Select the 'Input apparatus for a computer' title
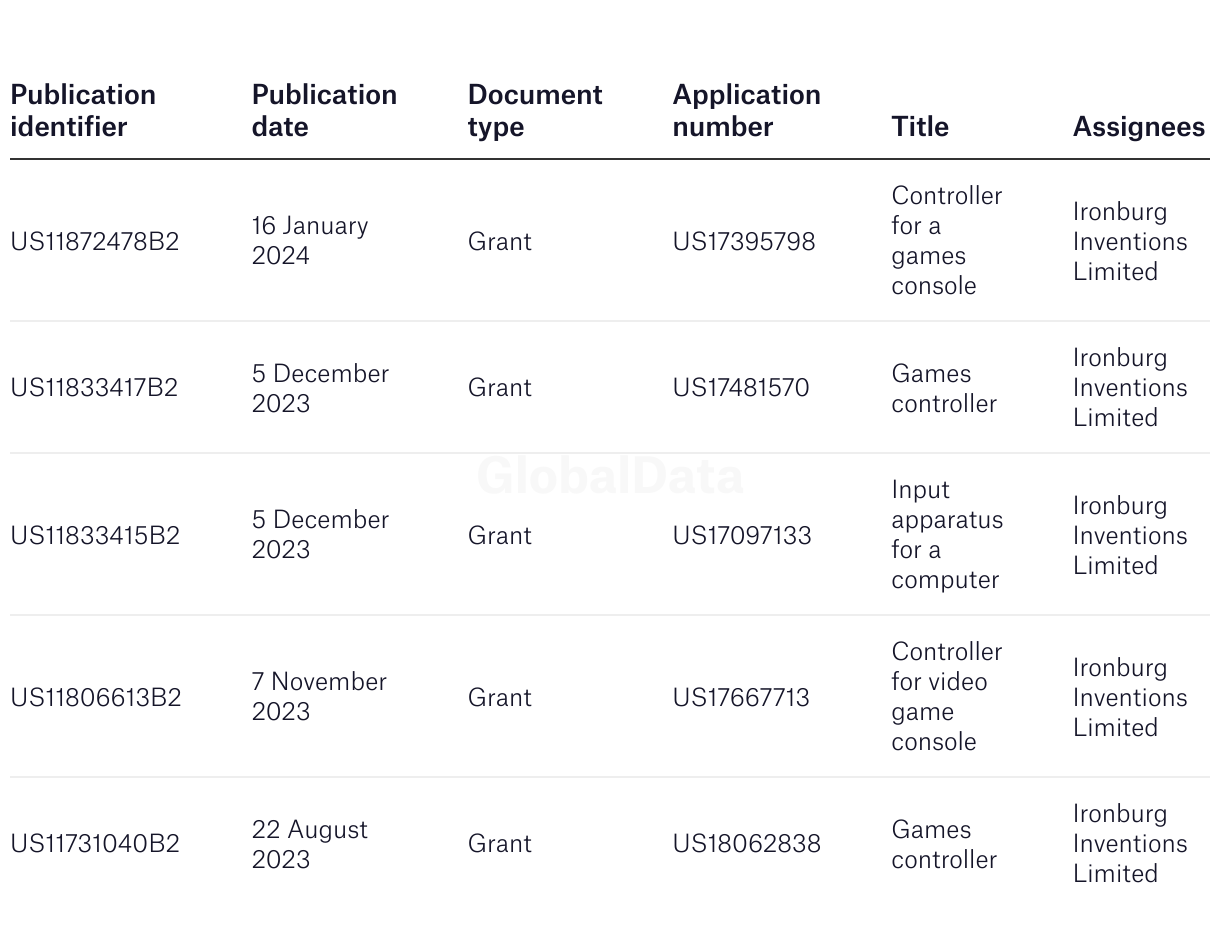Screen dimensions: 1220x950 tap(946, 535)
